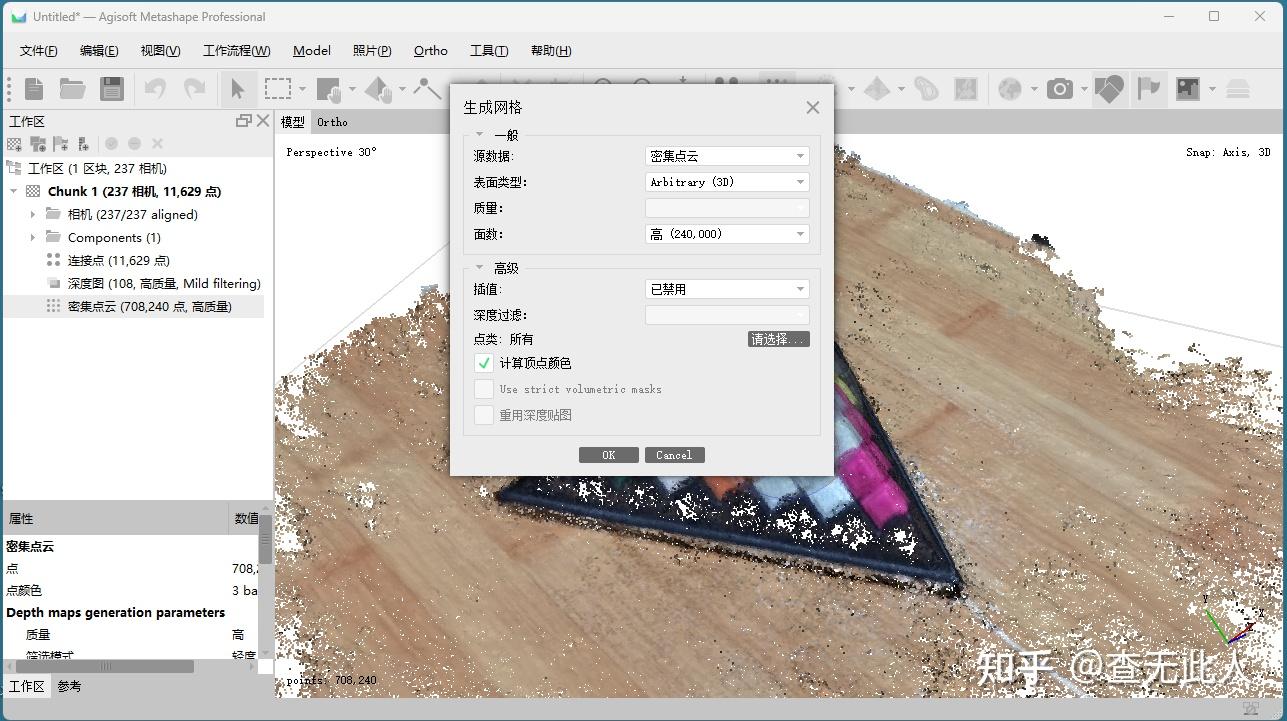The image size is (1287, 721).
Task: Check Use strict volumetric masks
Action: (x=483, y=389)
